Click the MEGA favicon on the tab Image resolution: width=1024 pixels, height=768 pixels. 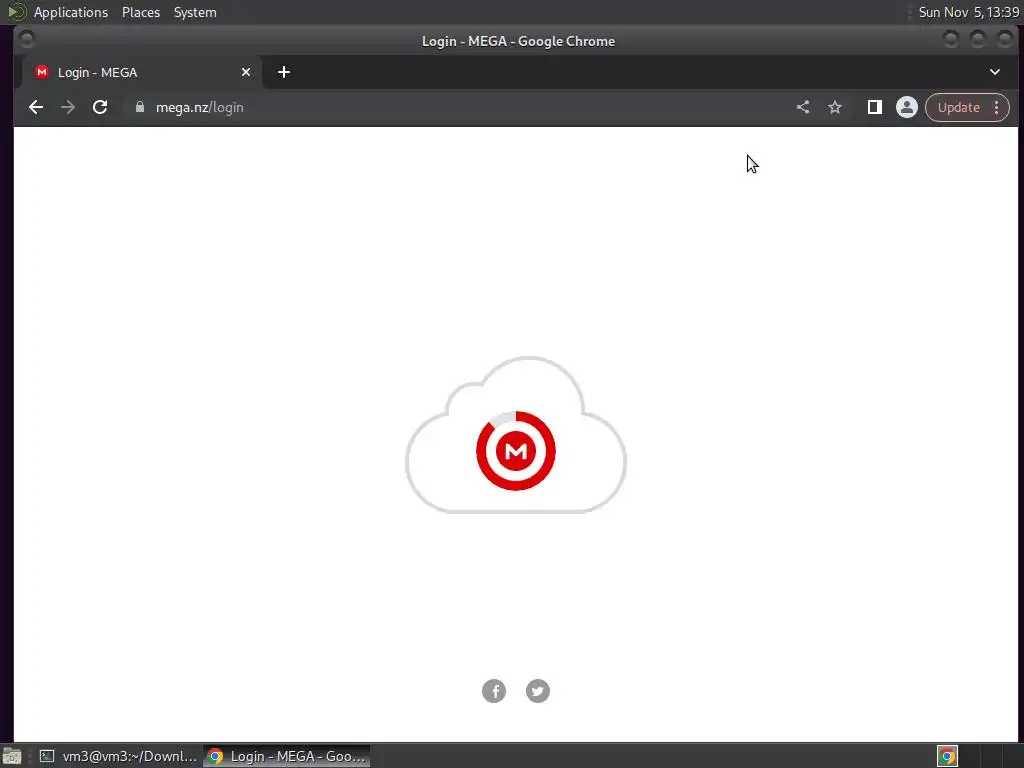click(x=42, y=72)
